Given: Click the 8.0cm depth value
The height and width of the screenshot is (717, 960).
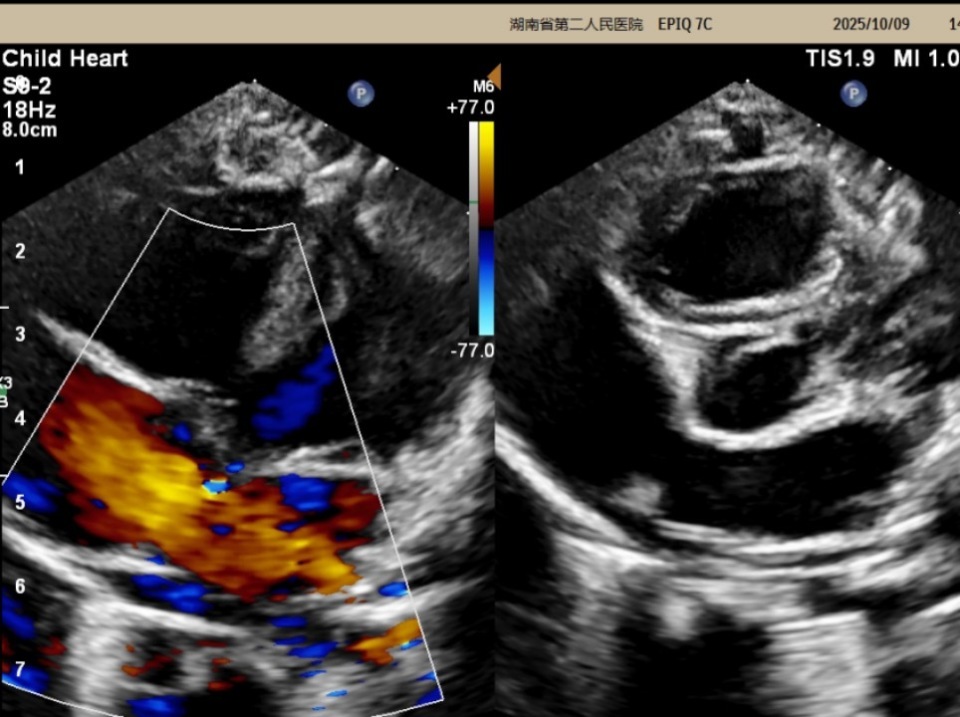Looking at the screenshot, I should coord(29,130).
